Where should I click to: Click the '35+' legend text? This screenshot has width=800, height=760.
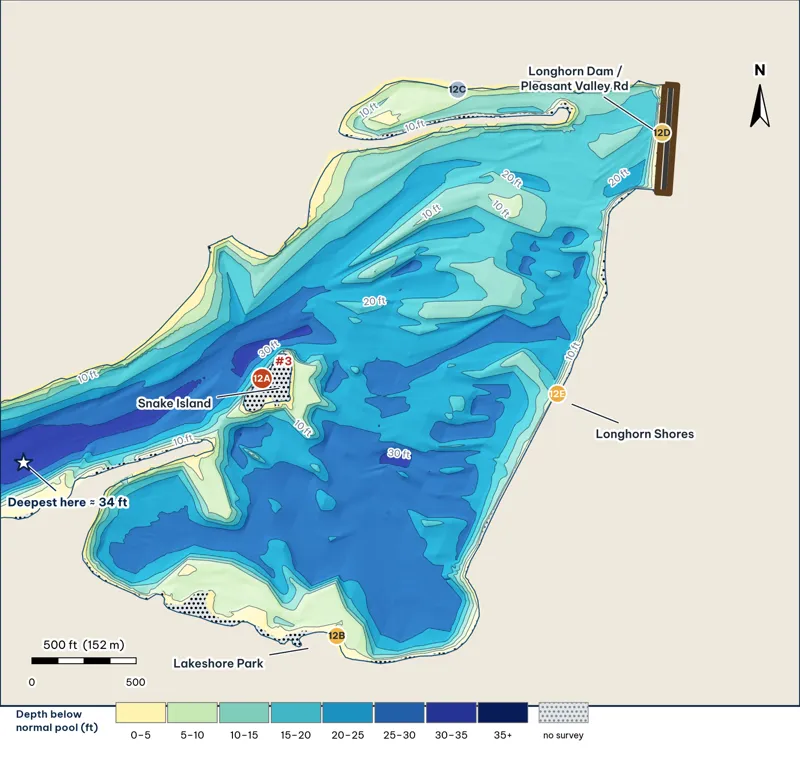coord(503,735)
